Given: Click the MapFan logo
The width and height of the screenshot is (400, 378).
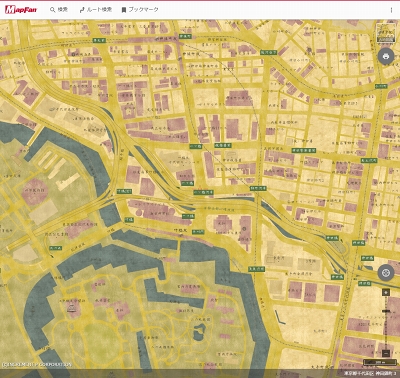Looking at the screenshot, I should click(x=21, y=10).
